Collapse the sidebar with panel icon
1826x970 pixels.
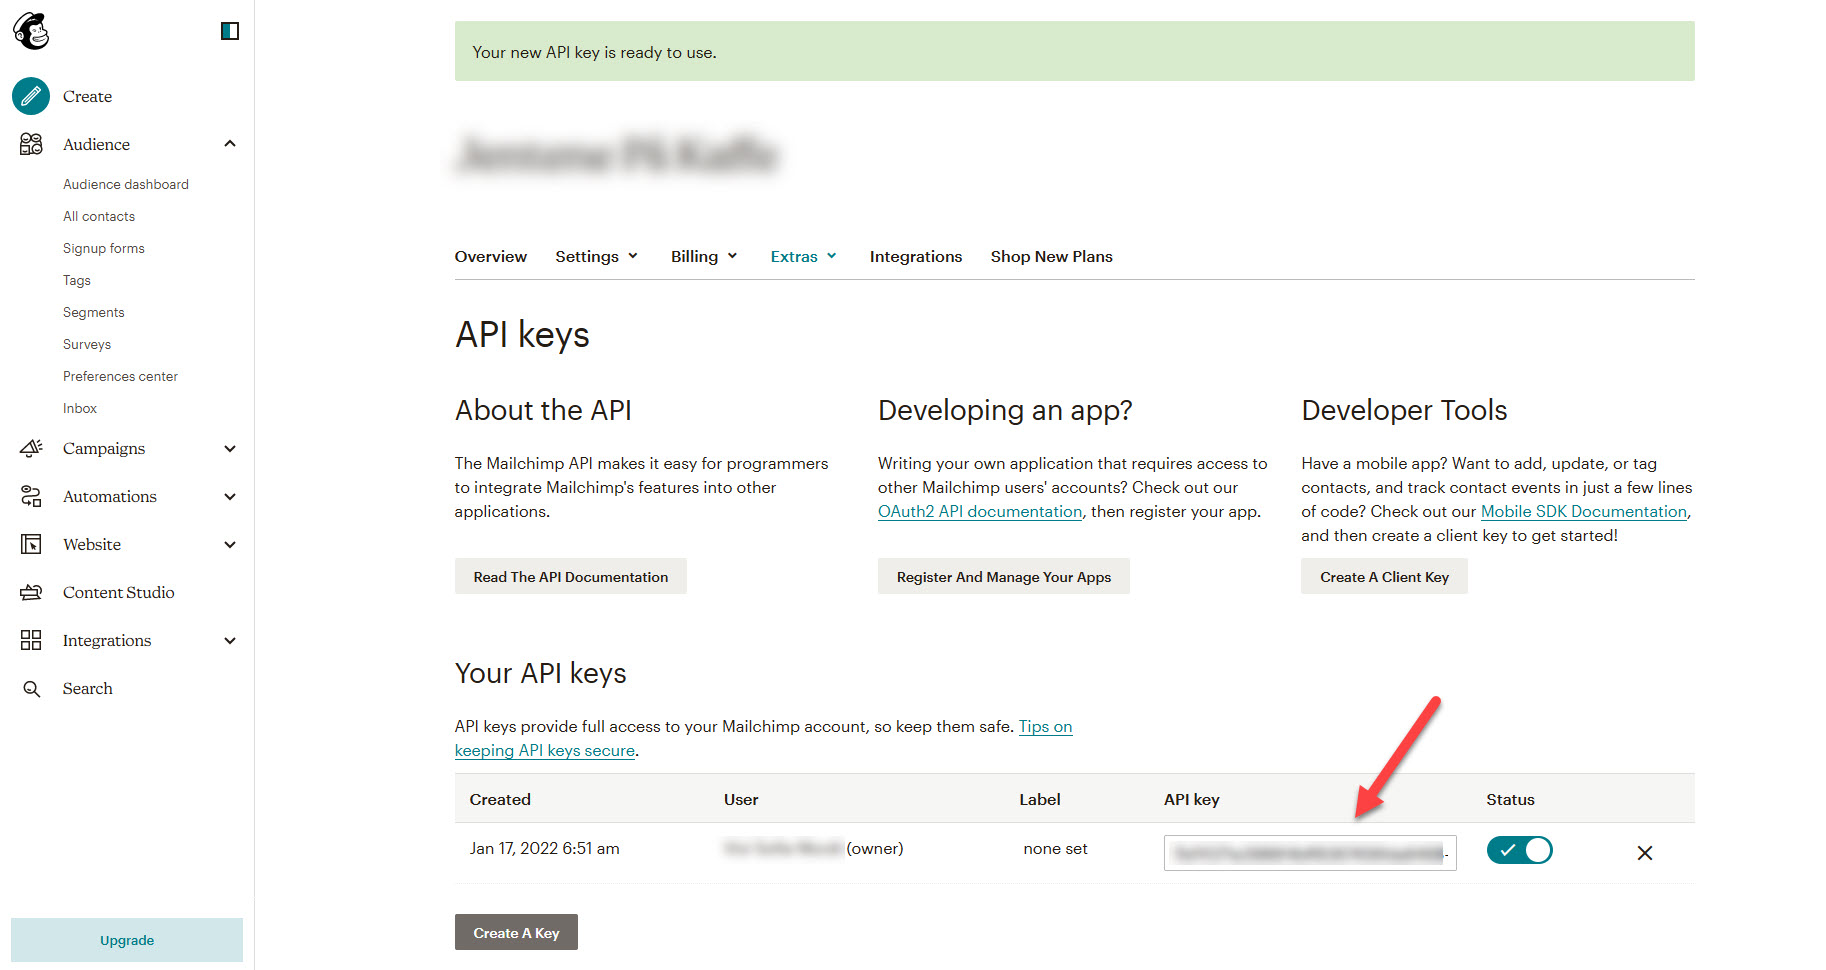(230, 31)
